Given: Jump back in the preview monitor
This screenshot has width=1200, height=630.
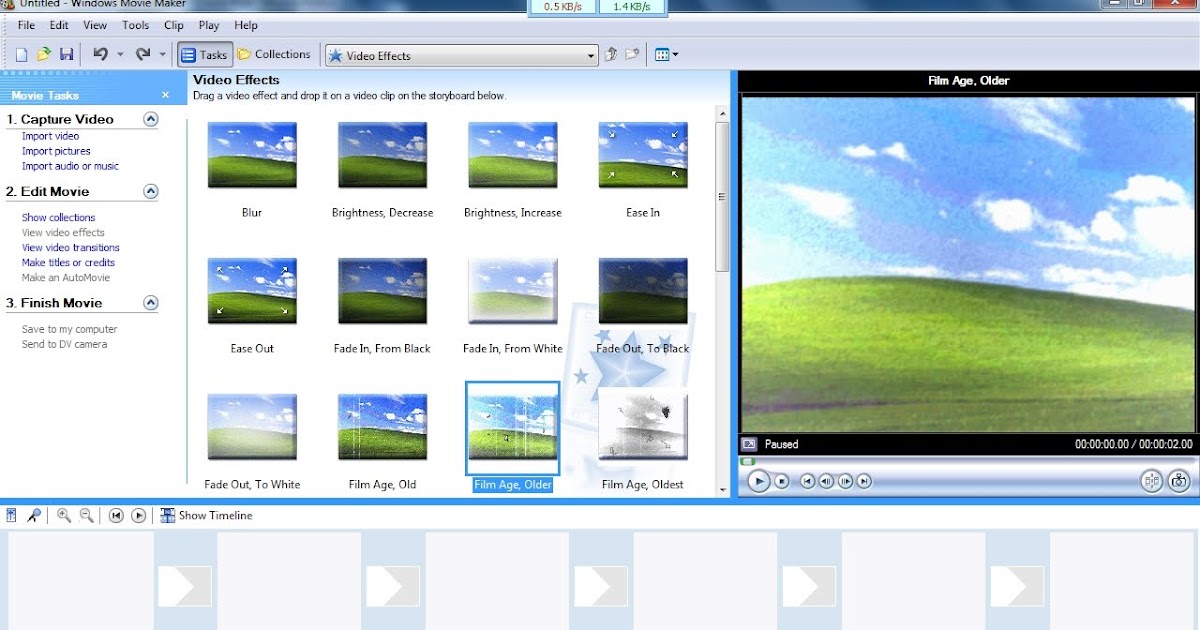Looking at the screenshot, I should coord(807,481).
